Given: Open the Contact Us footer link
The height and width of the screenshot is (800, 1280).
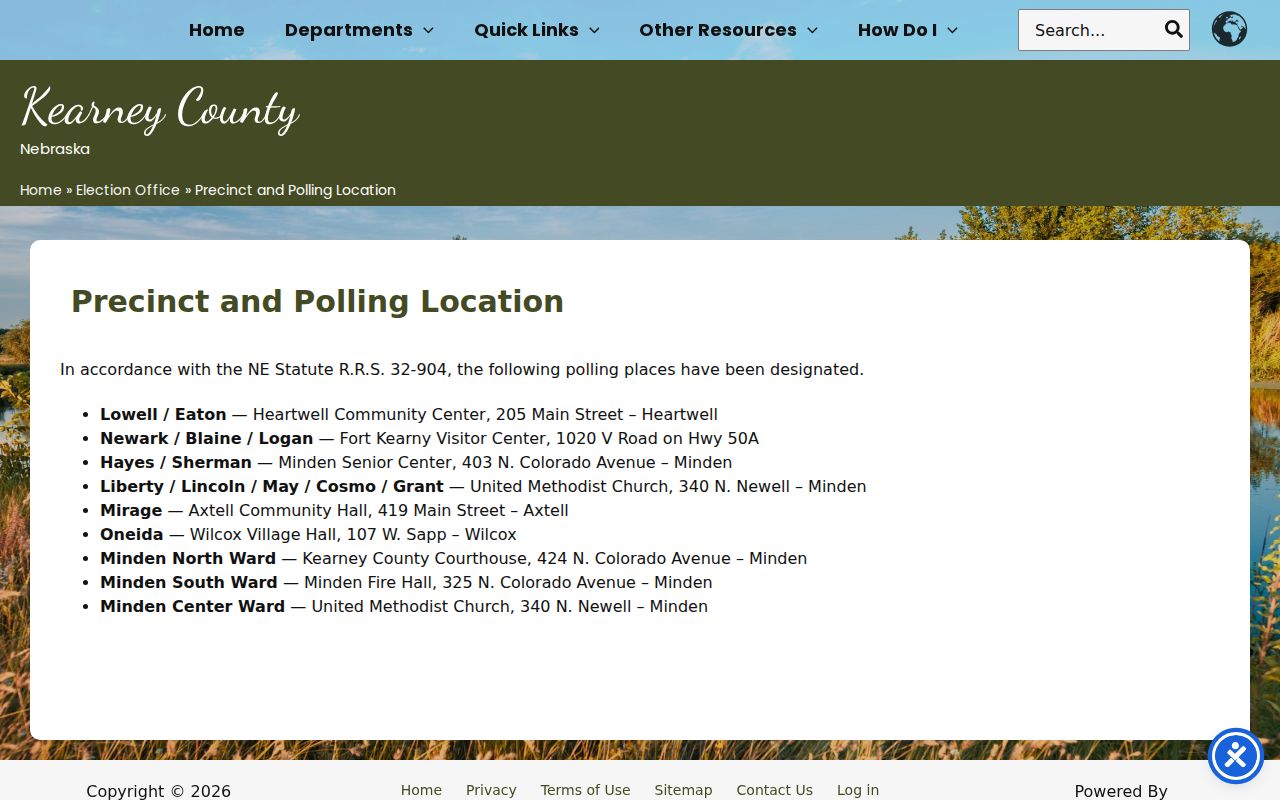Looking at the screenshot, I should (774, 790).
